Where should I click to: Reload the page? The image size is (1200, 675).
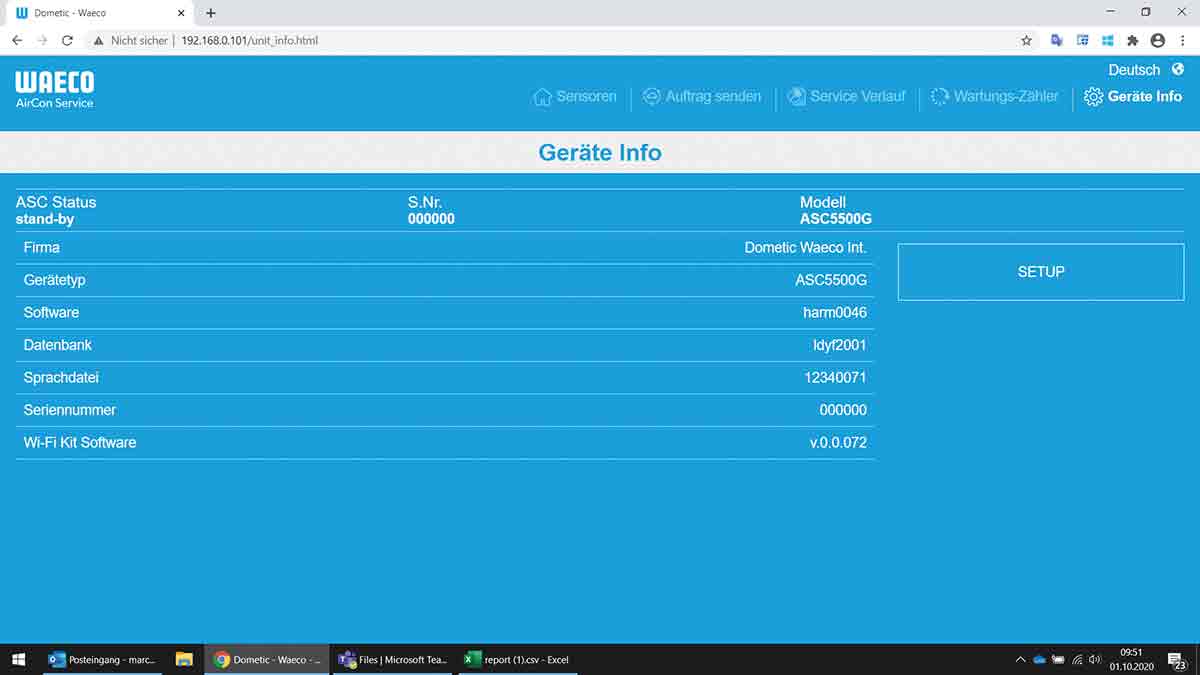click(67, 41)
